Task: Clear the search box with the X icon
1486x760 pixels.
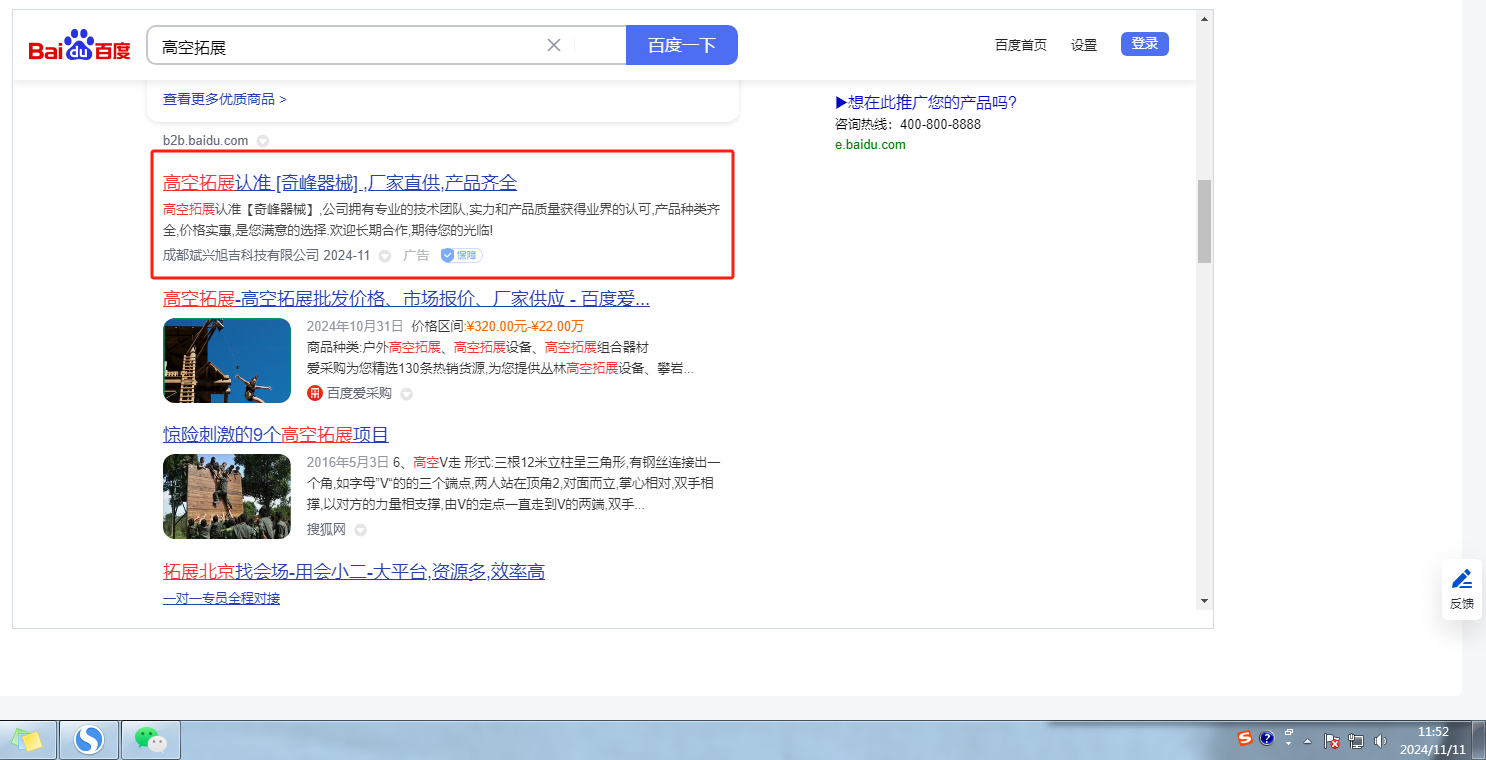Action: pyautogui.click(x=554, y=45)
